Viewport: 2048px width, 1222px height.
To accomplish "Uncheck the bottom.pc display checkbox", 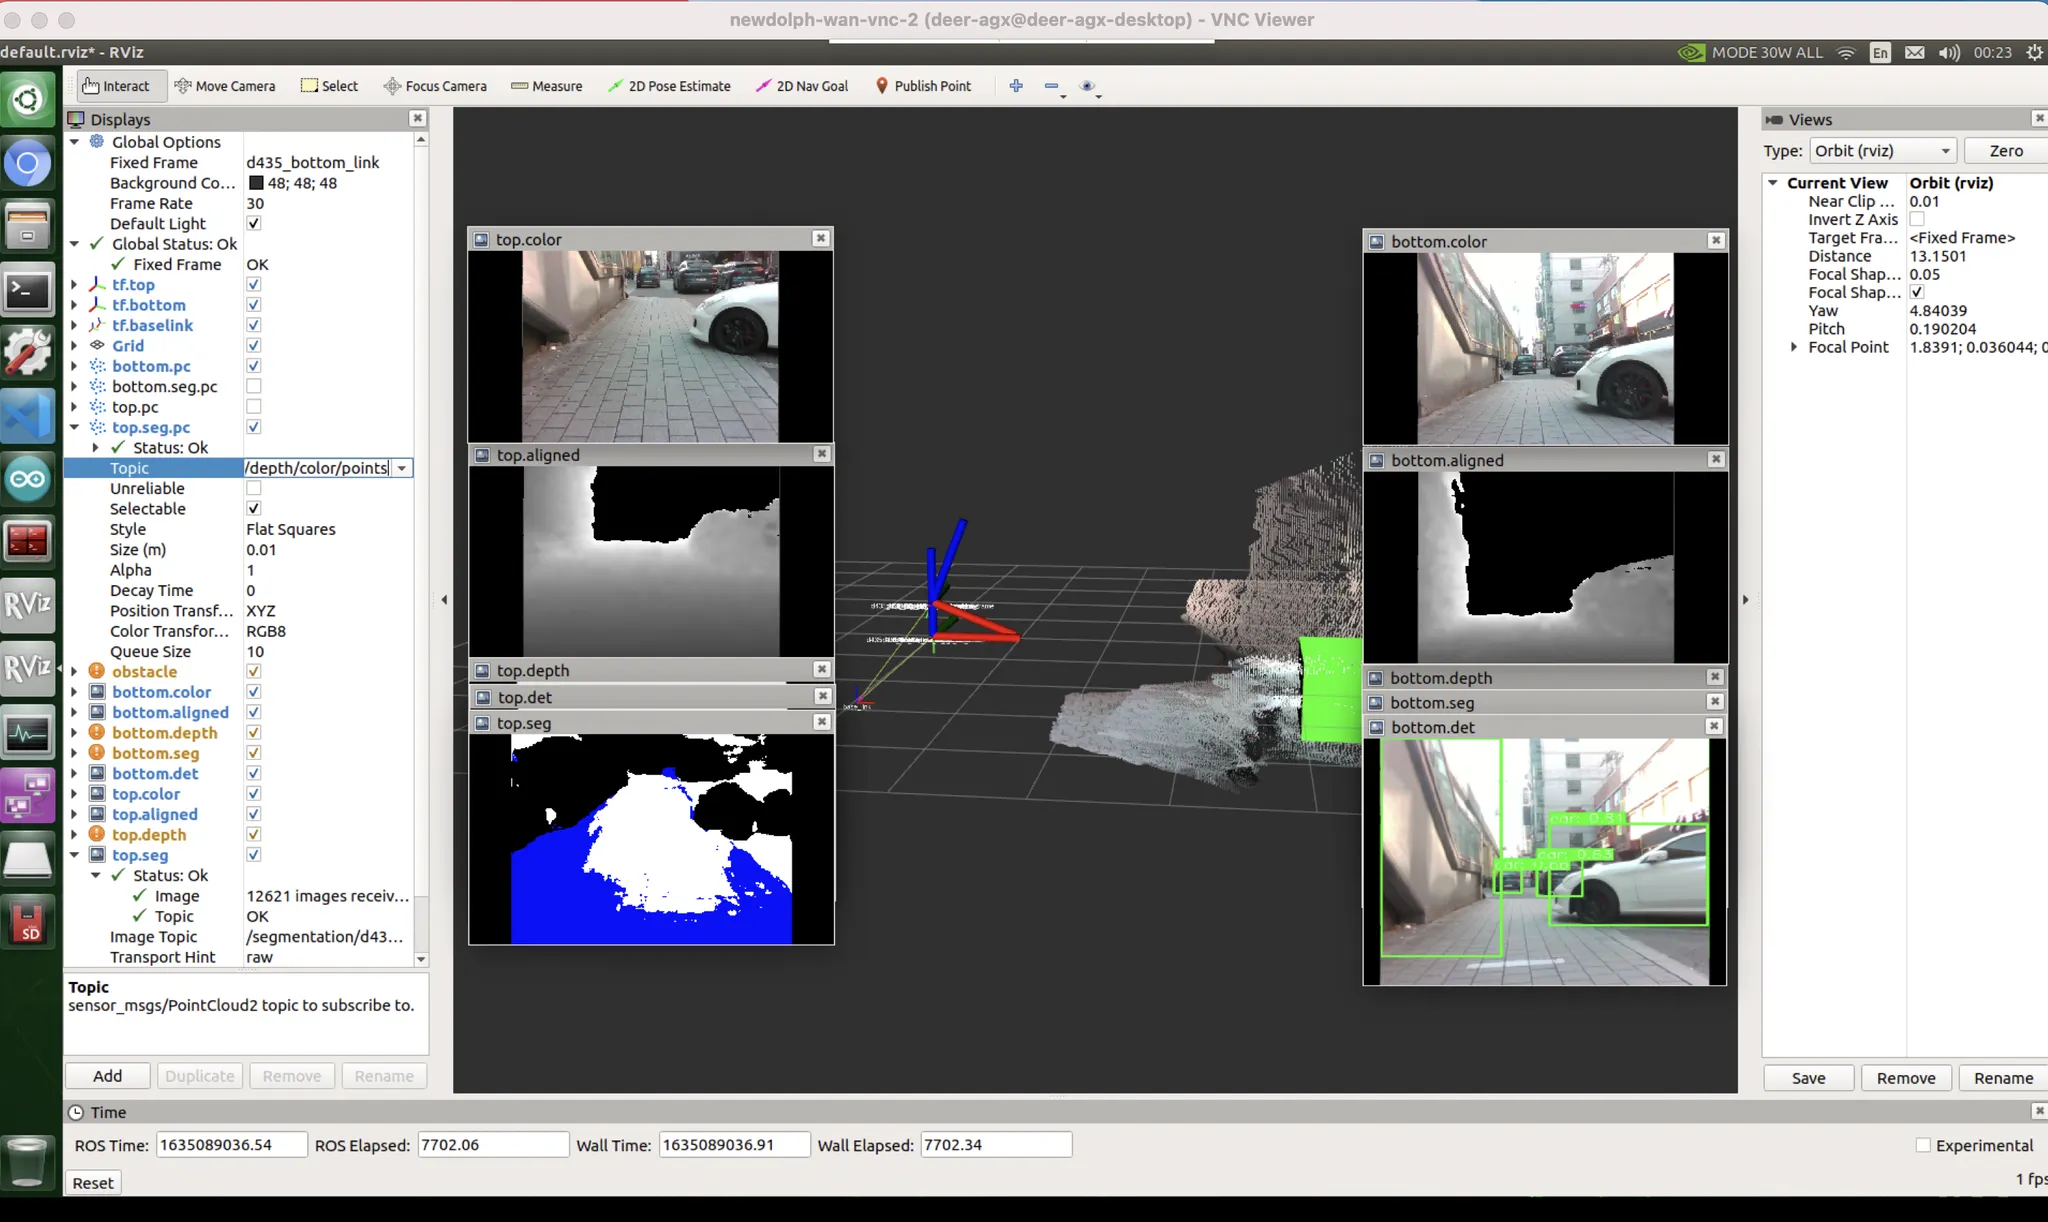I will [x=254, y=366].
